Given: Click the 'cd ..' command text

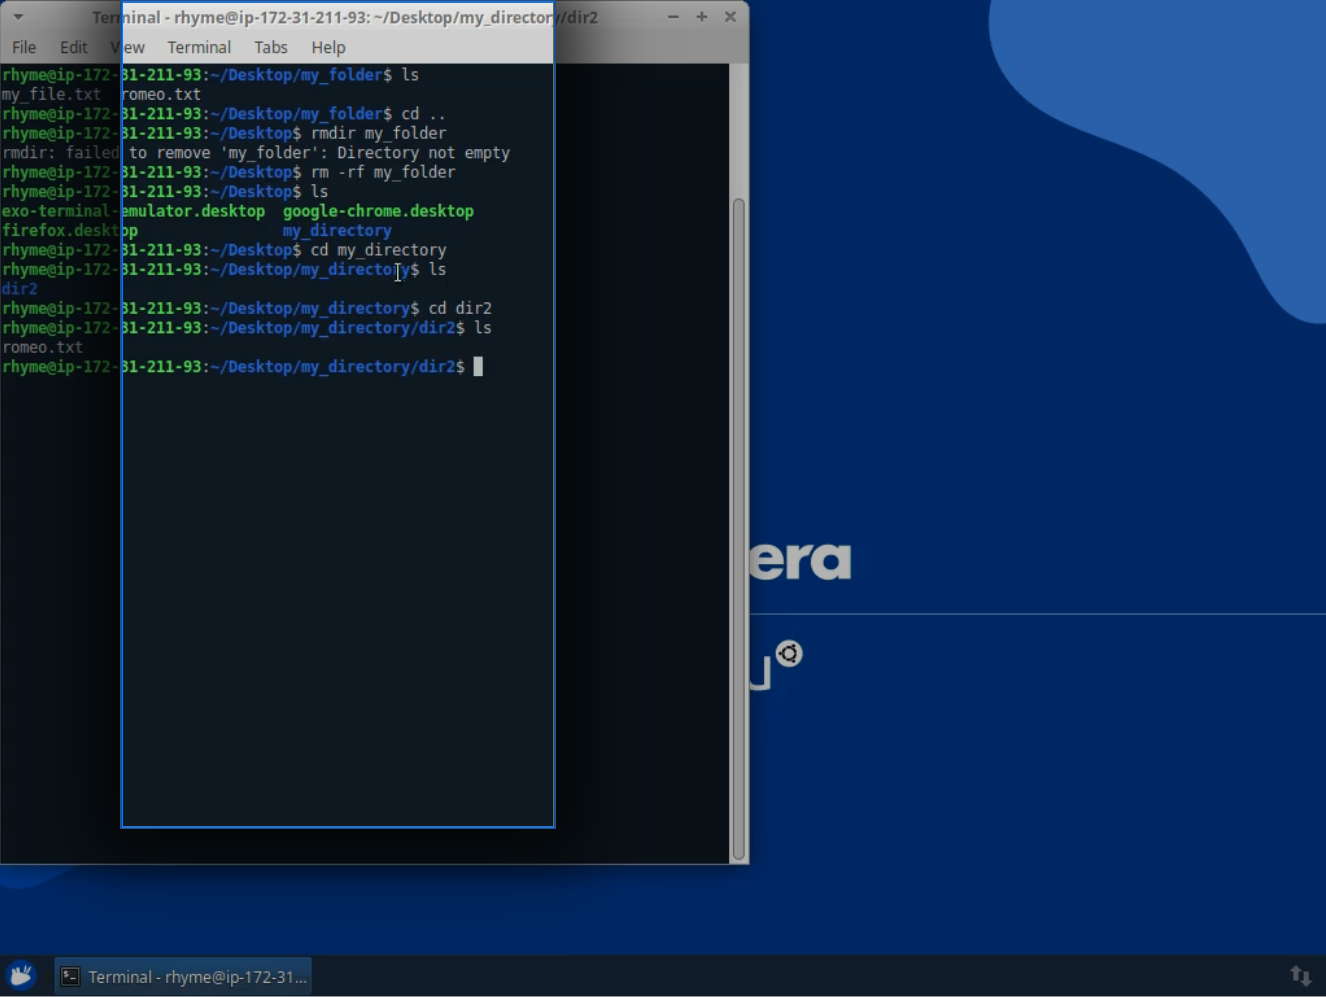Looking at the screenshot, I should [424, 114].
